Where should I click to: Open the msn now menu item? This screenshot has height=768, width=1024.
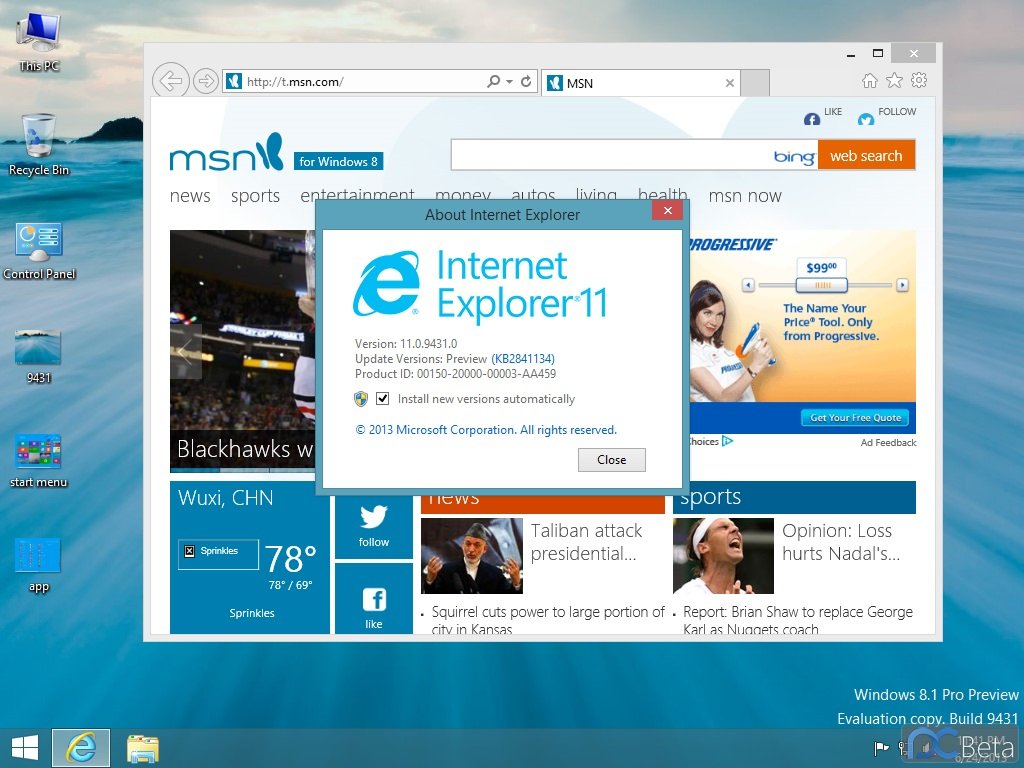(745, 196)
